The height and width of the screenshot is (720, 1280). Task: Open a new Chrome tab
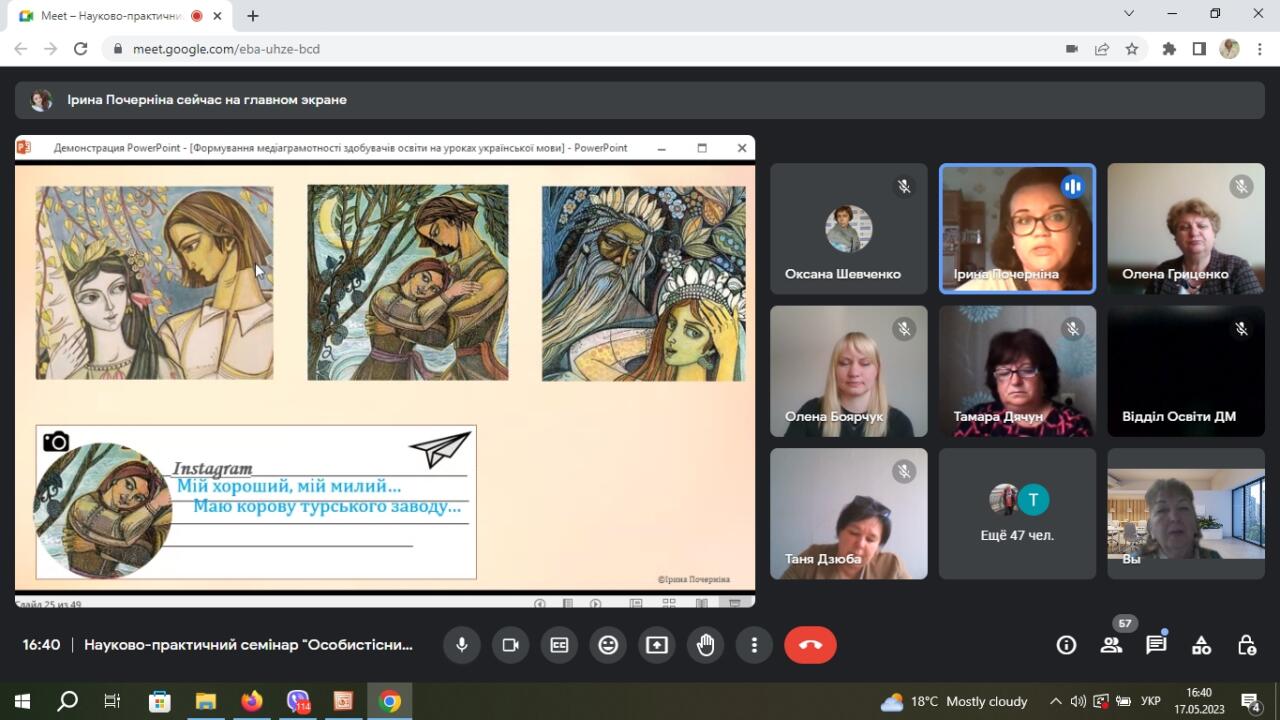[253, 16]
